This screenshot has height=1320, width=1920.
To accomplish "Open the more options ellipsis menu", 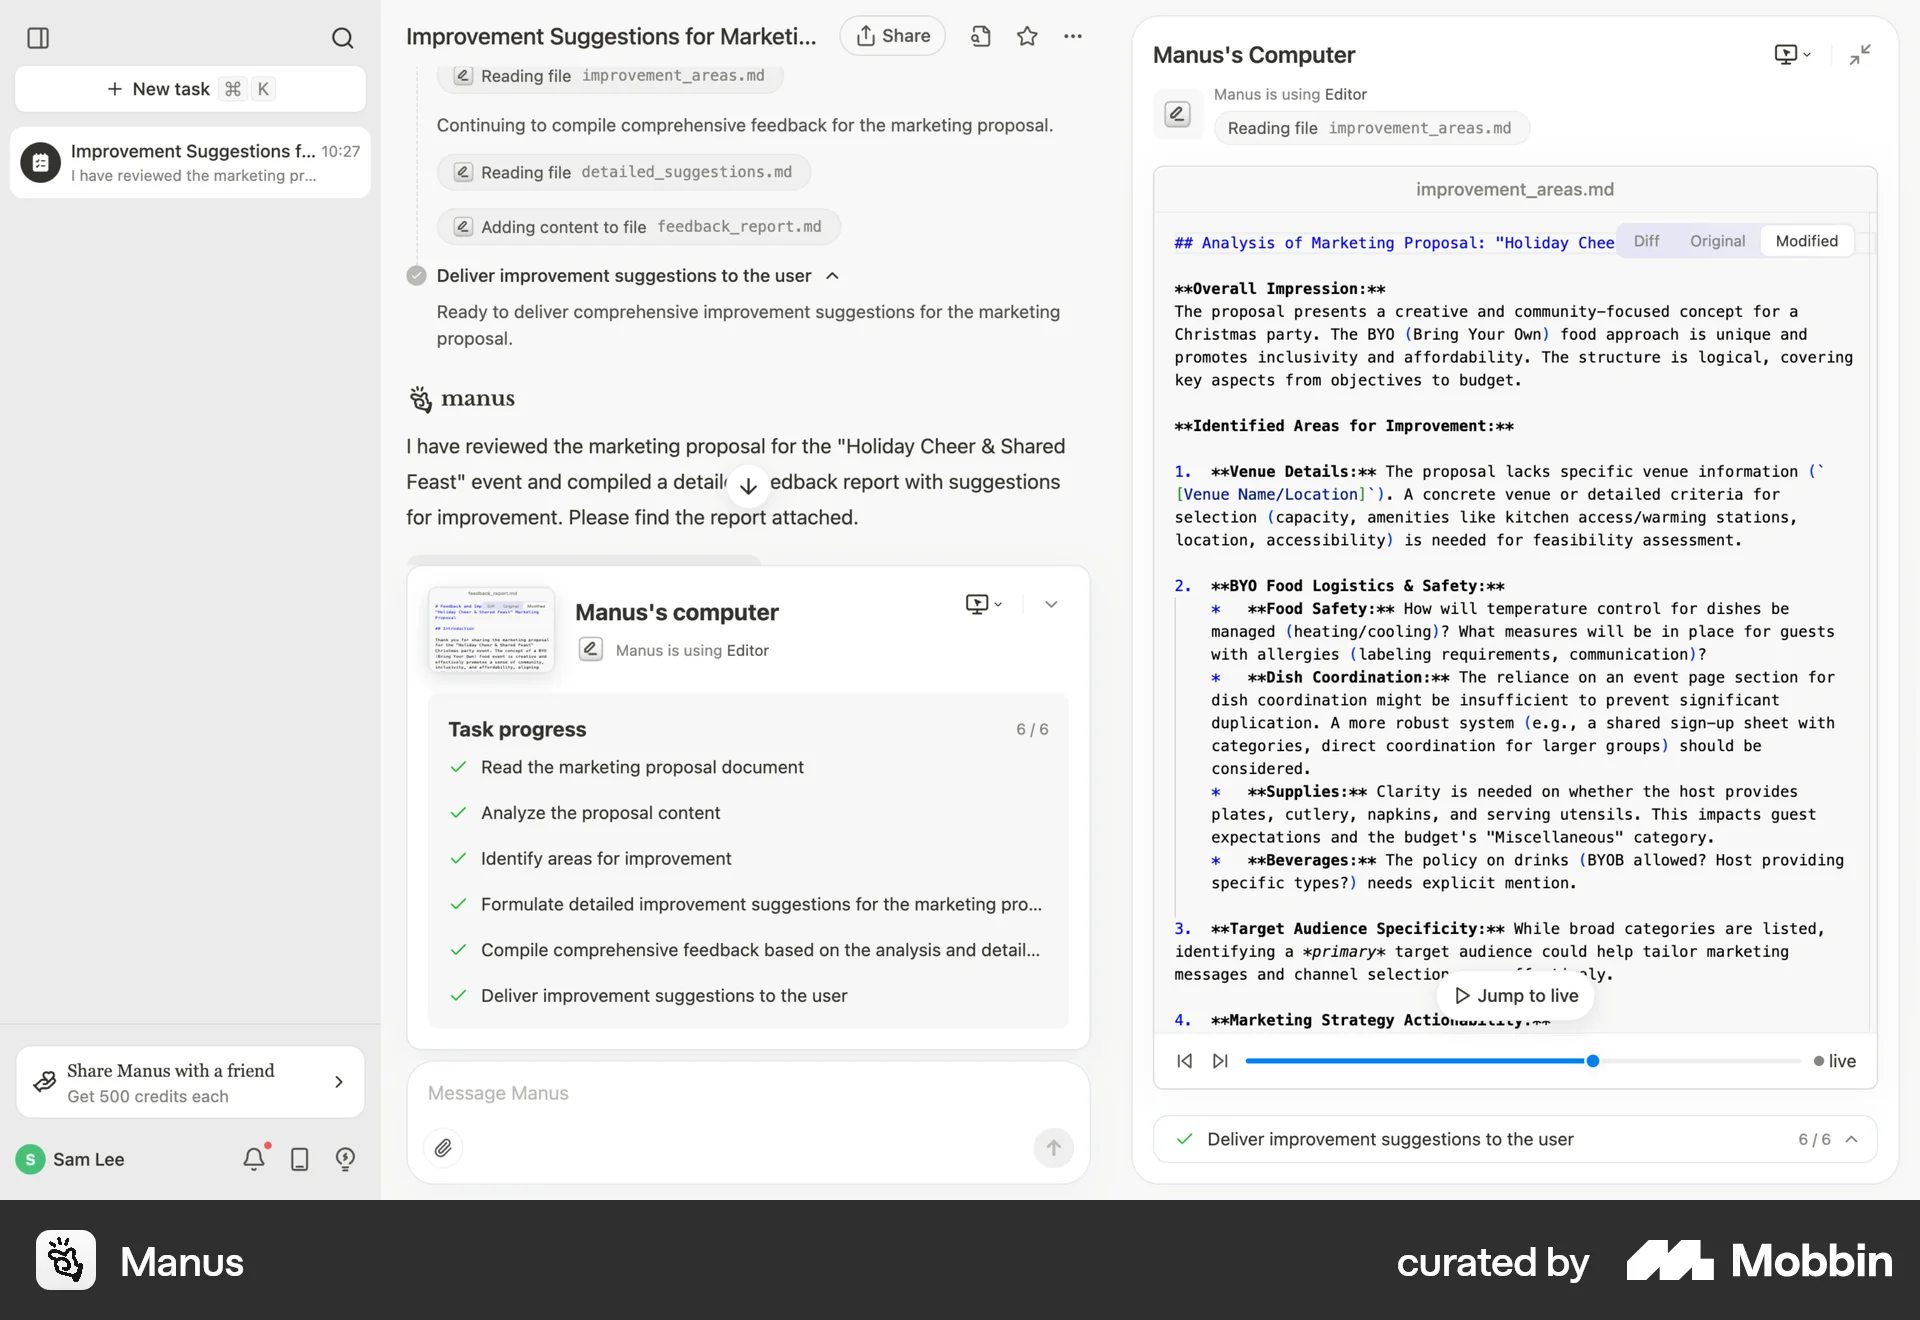I will 1074,36.
